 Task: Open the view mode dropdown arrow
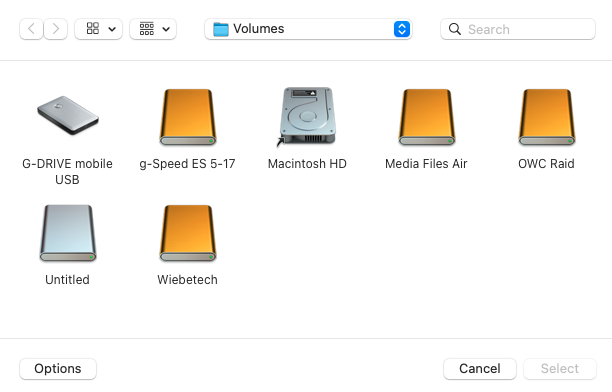[112, 29]
